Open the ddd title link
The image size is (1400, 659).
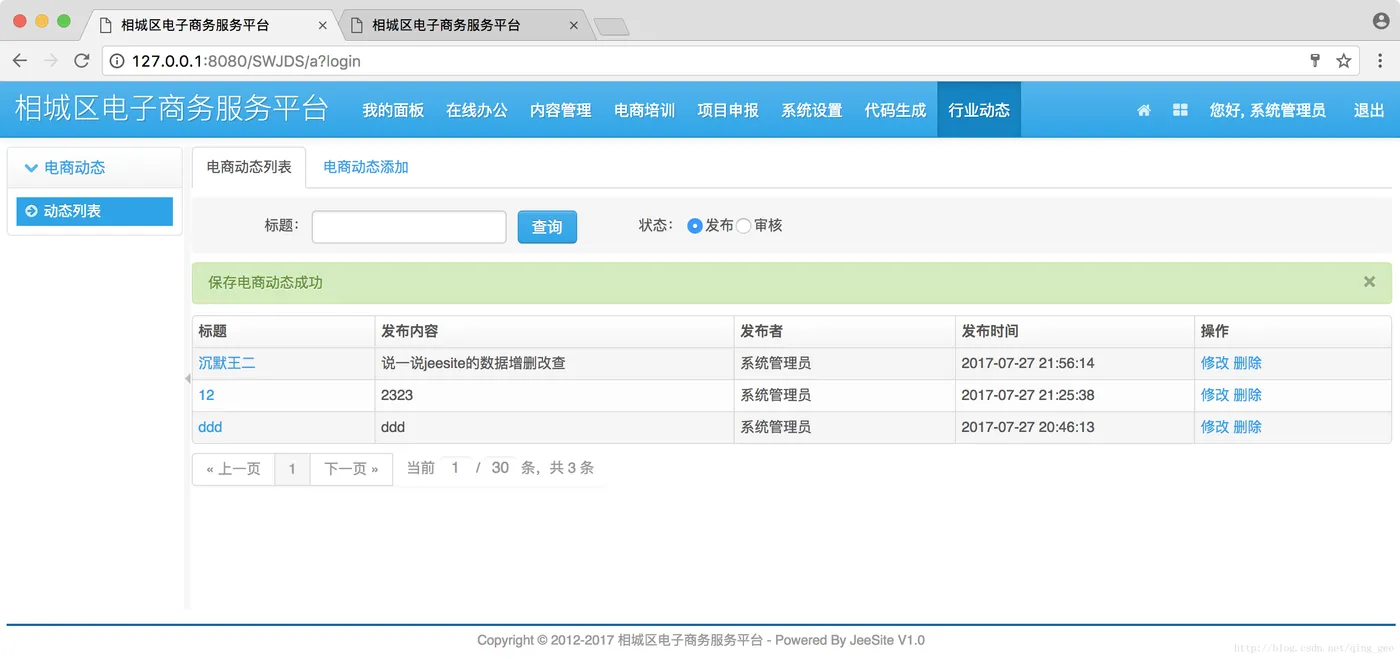tap(210, 427)
